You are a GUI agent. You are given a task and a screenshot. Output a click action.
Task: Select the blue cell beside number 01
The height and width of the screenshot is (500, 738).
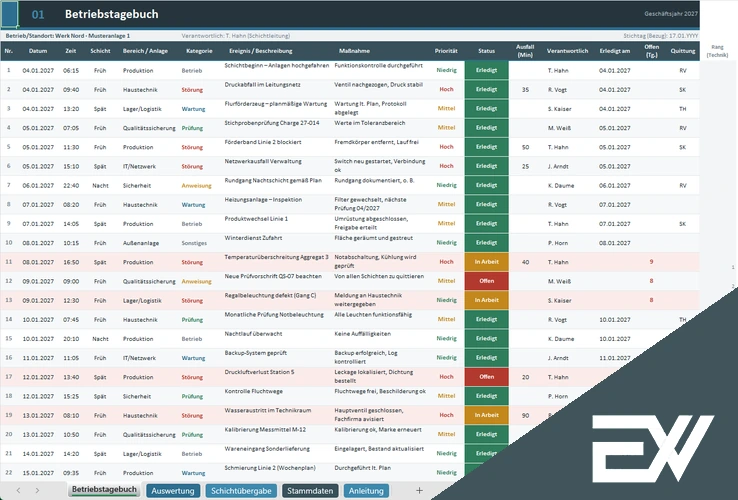coord(9,14)
